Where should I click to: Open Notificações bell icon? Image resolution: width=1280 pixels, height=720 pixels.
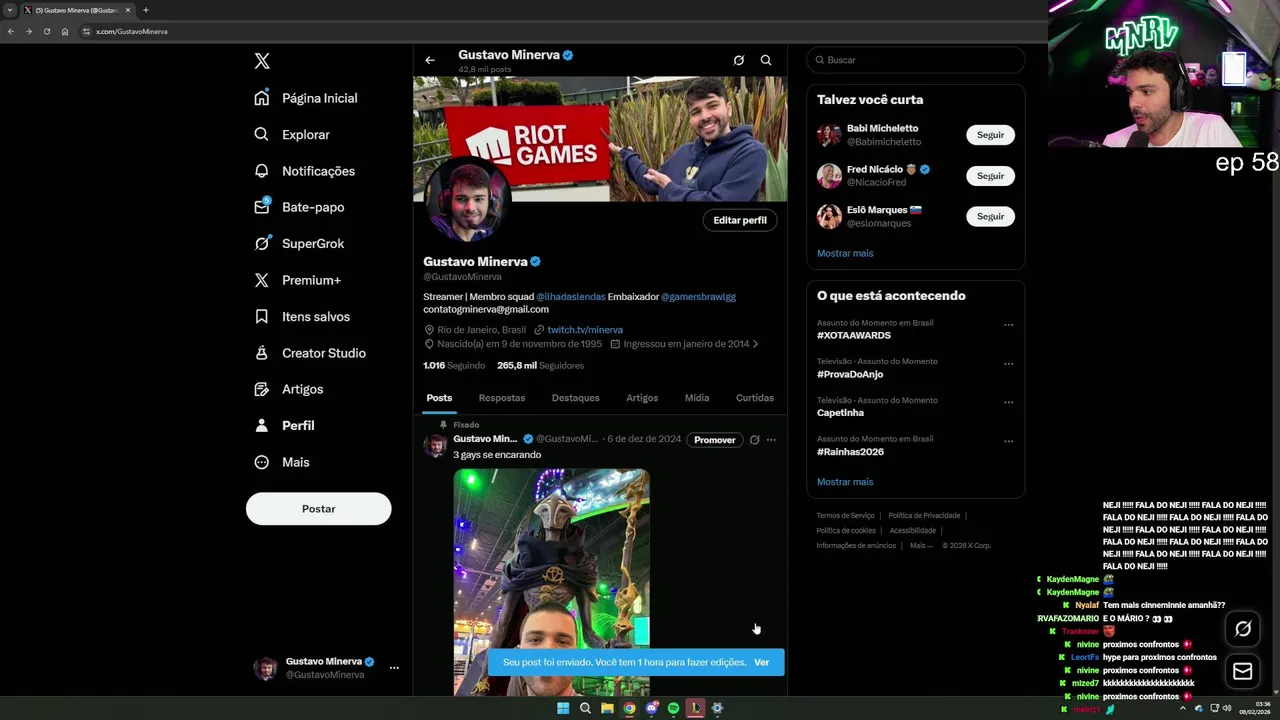click(262, 171)
